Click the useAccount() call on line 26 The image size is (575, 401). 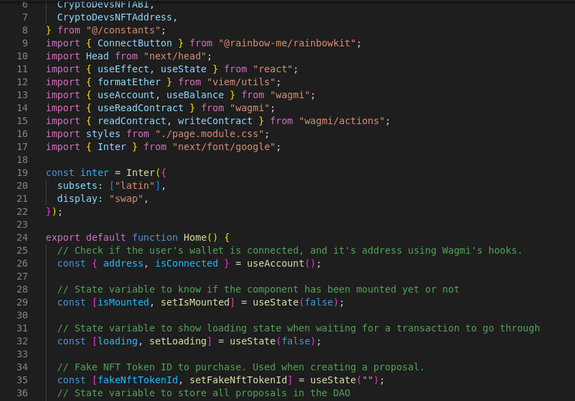(281, 264)
